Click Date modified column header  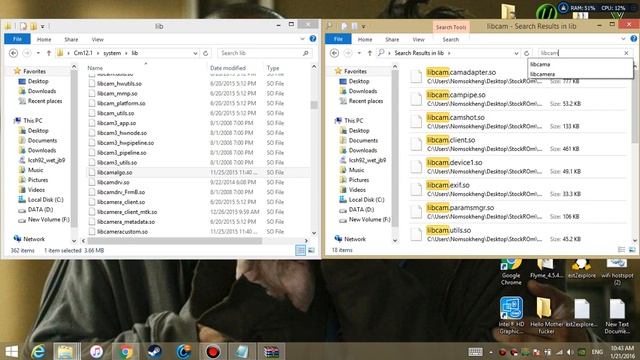pos(228,68)
